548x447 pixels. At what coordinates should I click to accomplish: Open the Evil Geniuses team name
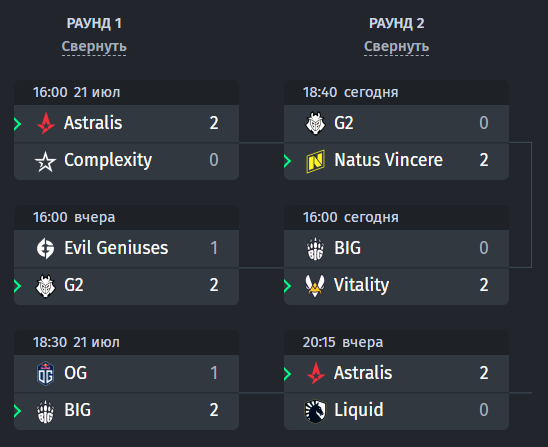tap(116, 248)
